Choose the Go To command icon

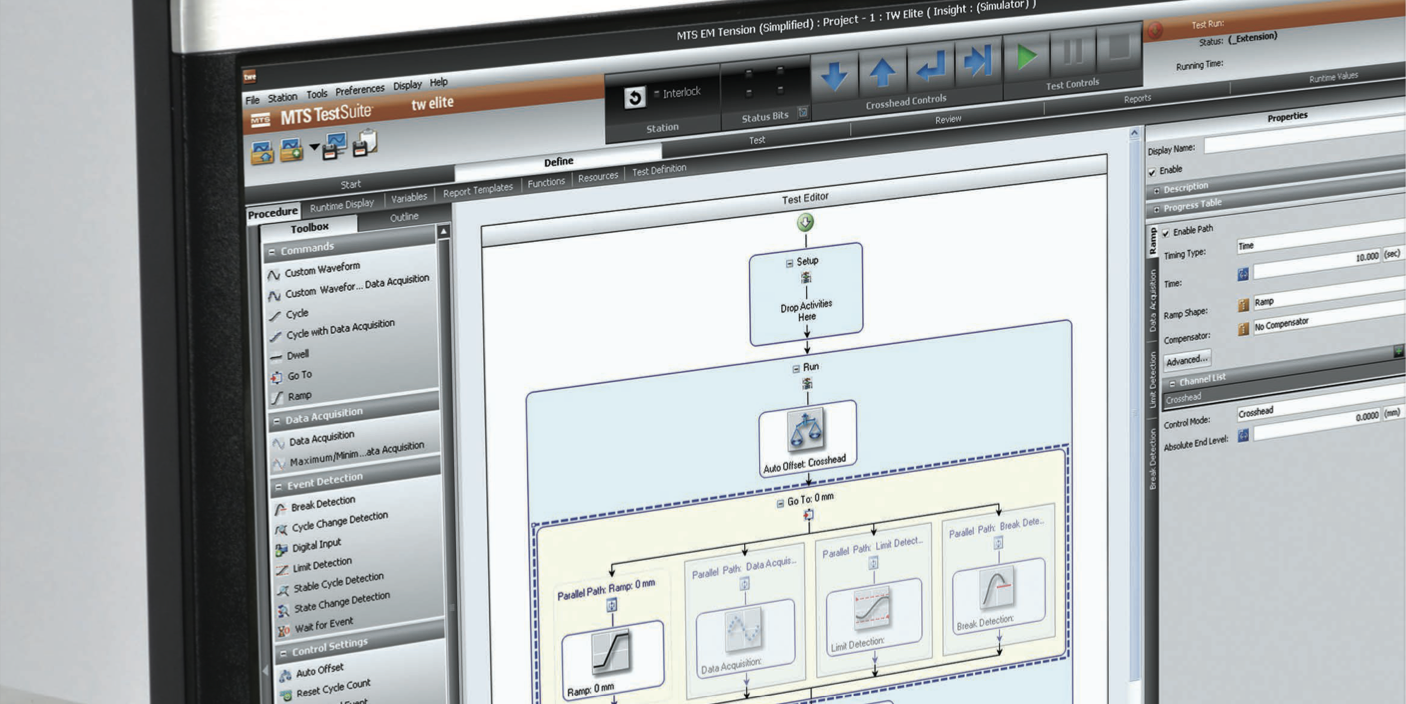pos(277,378)
